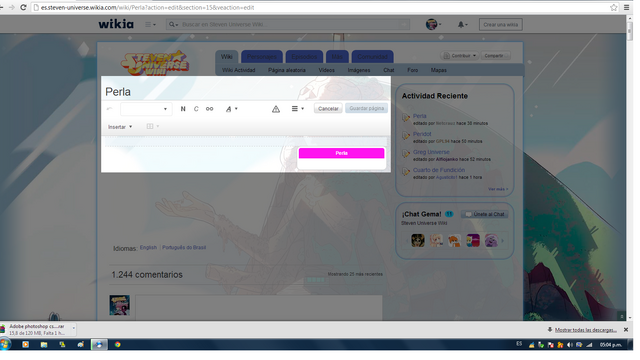The height and width of the screenshot is (360, 640).
Task: Click Crear una wikia button
Action: tap(501, 24)
